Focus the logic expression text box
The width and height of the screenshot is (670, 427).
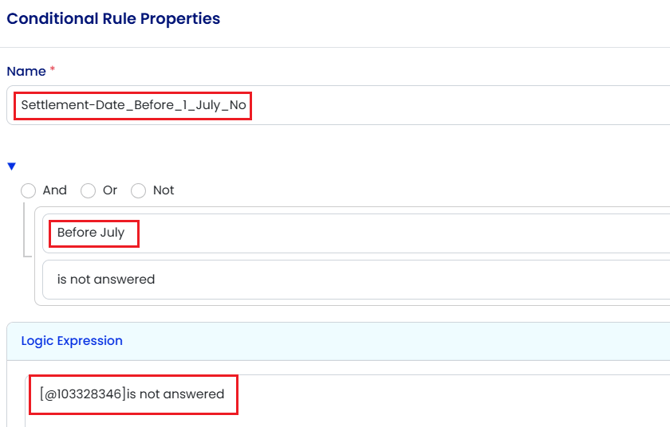pyautogui.click(x=450, y=394)
